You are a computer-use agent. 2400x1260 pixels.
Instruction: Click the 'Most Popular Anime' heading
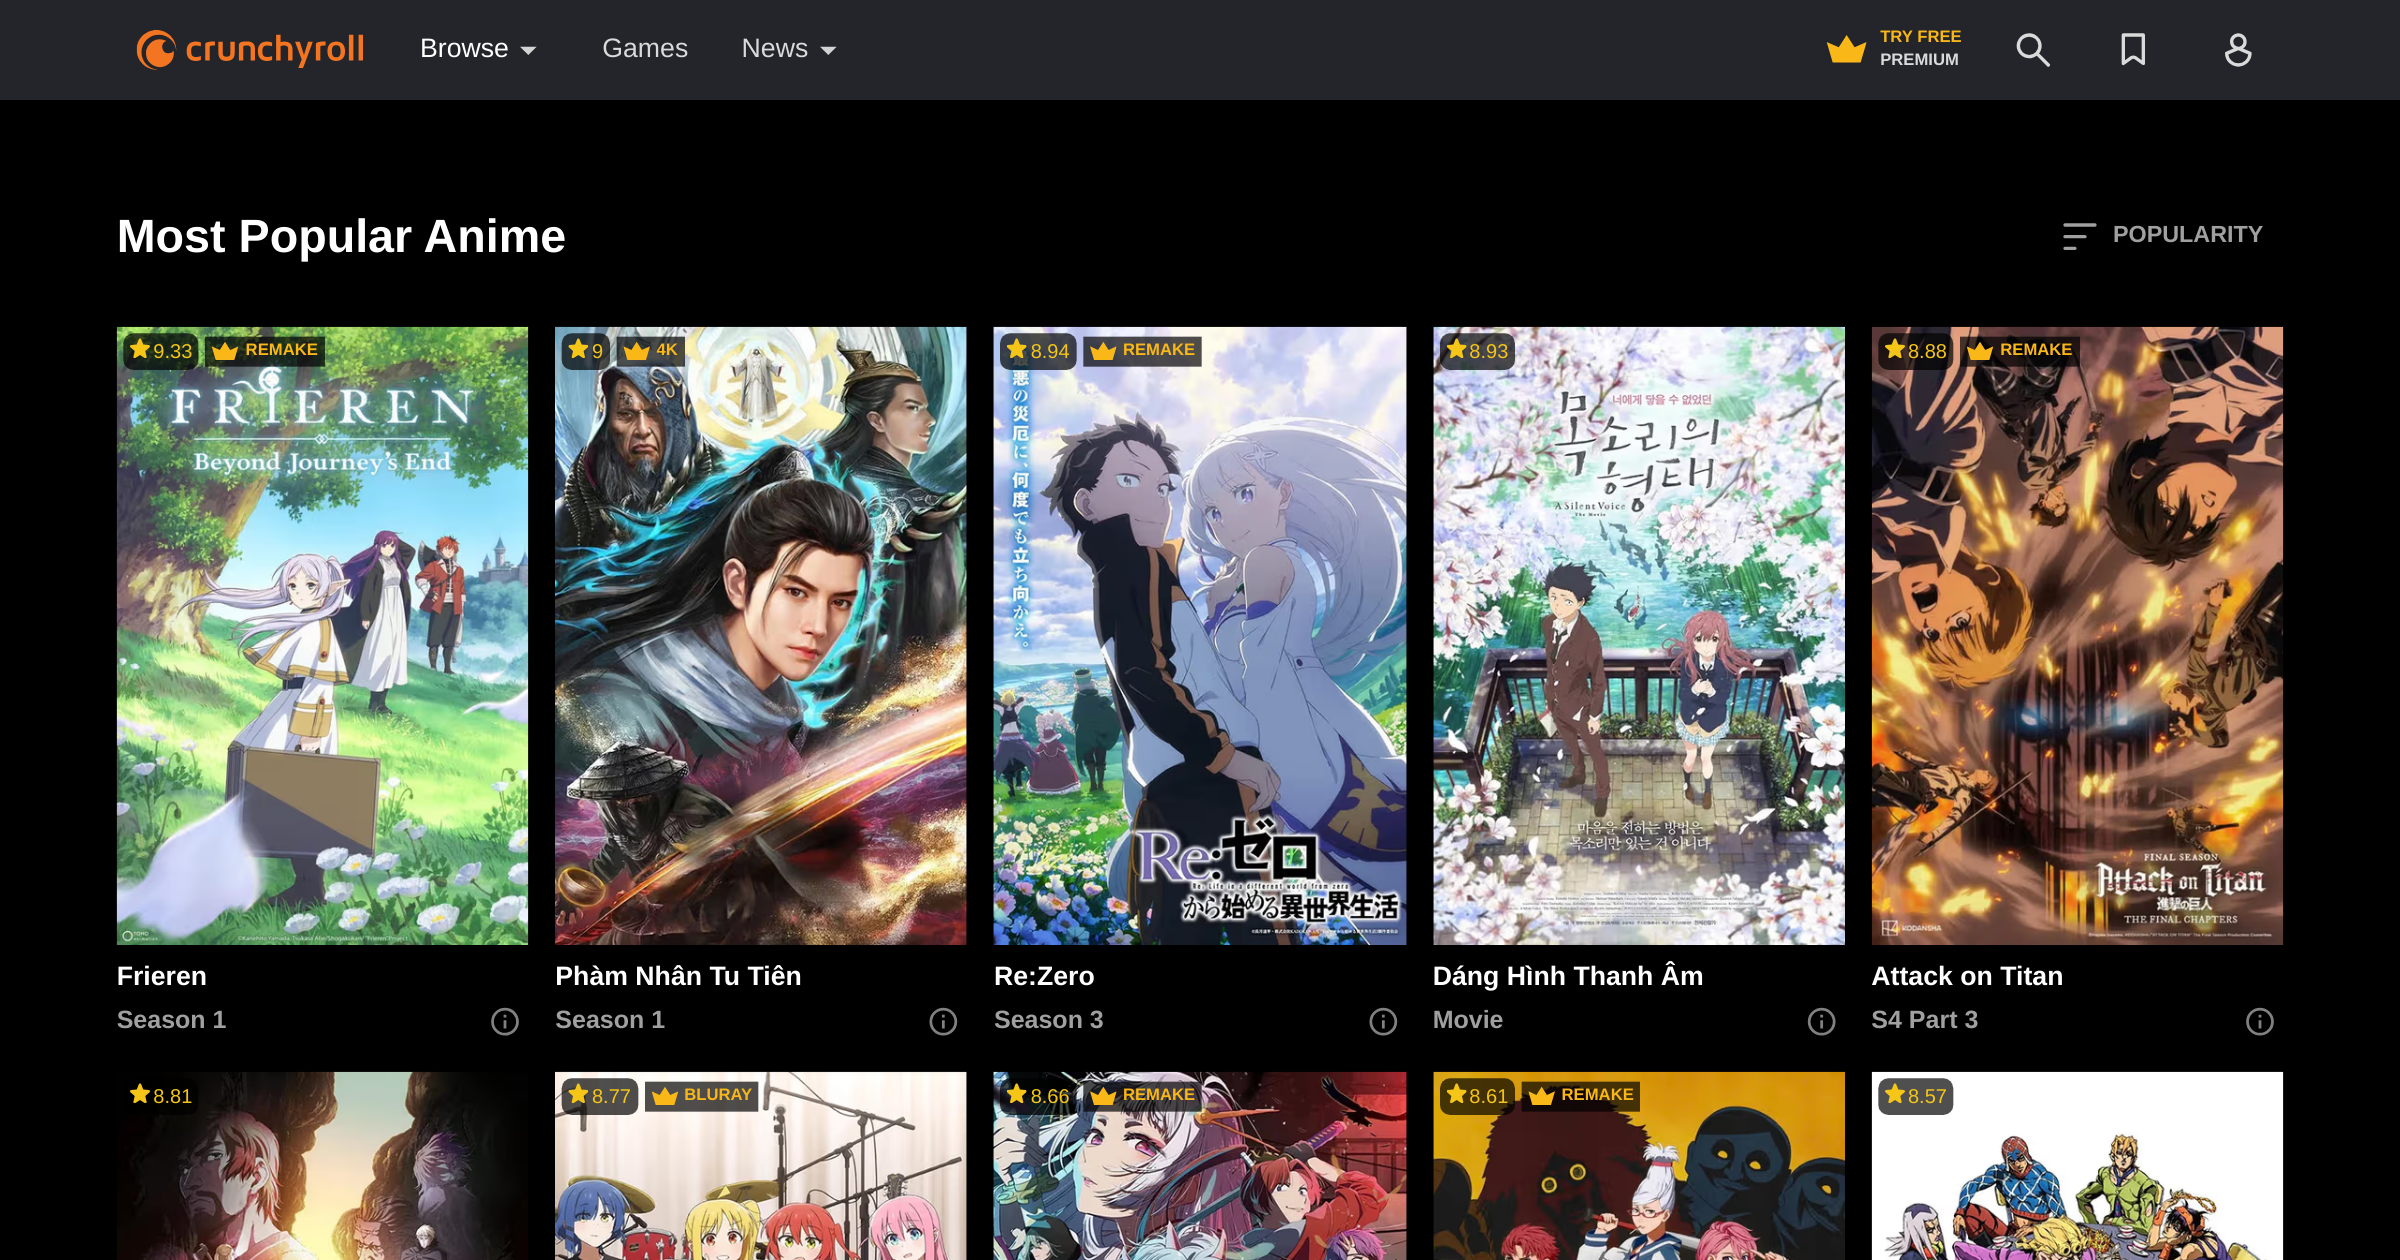tap(341, 237)
